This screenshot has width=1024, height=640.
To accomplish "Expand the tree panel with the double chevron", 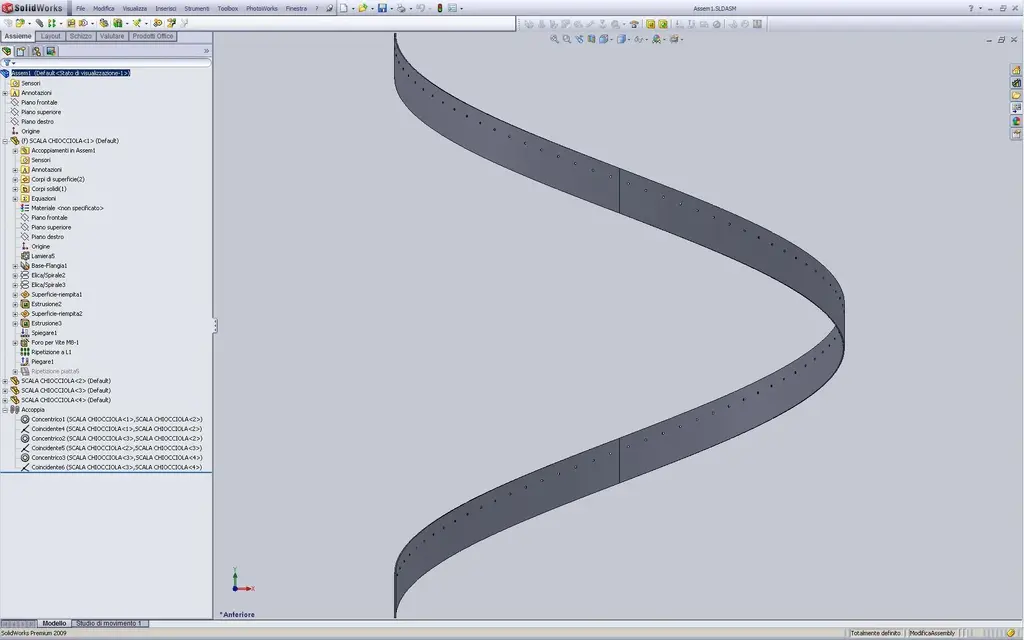I will coord(206,51).
